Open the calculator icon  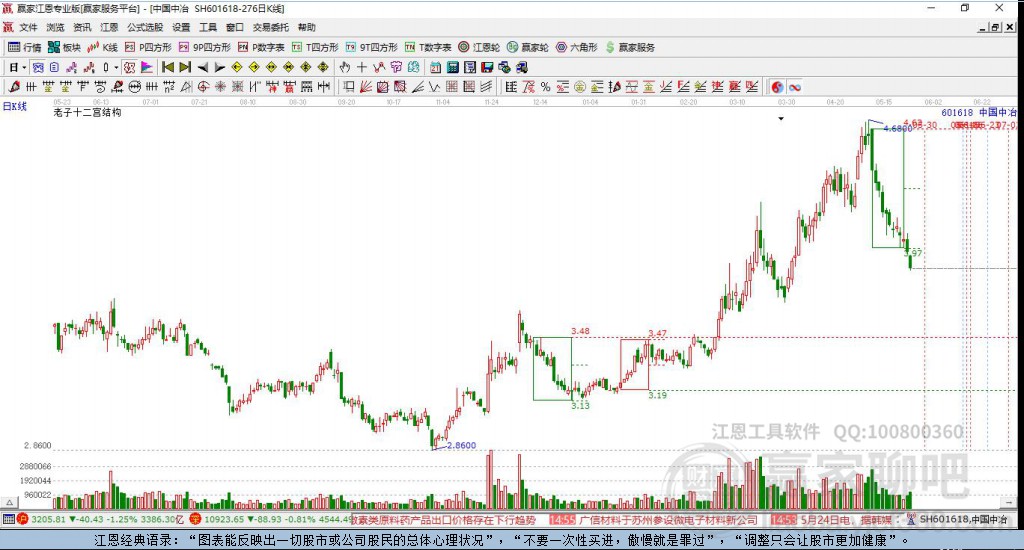tap(452, 67)
